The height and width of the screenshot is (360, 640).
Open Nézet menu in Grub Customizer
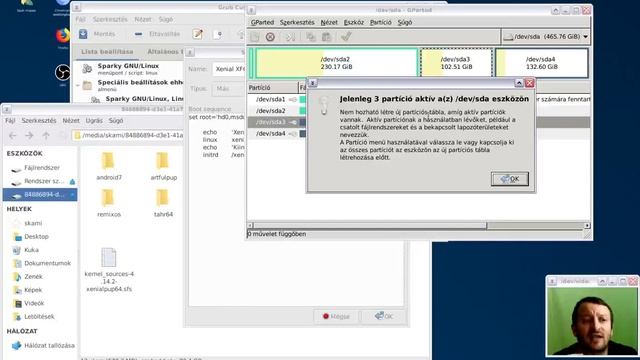click(x=142, y=19)
